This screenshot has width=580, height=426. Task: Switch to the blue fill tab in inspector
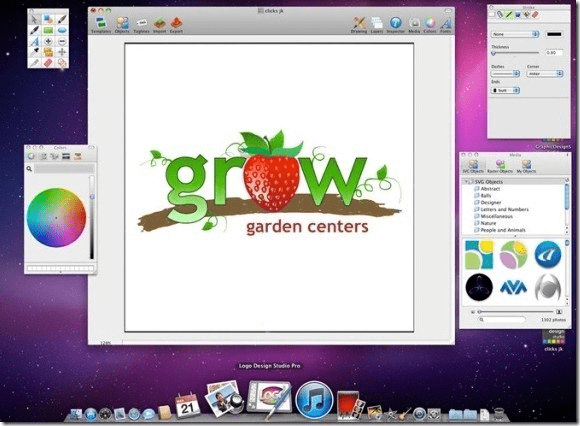[517, 14]
